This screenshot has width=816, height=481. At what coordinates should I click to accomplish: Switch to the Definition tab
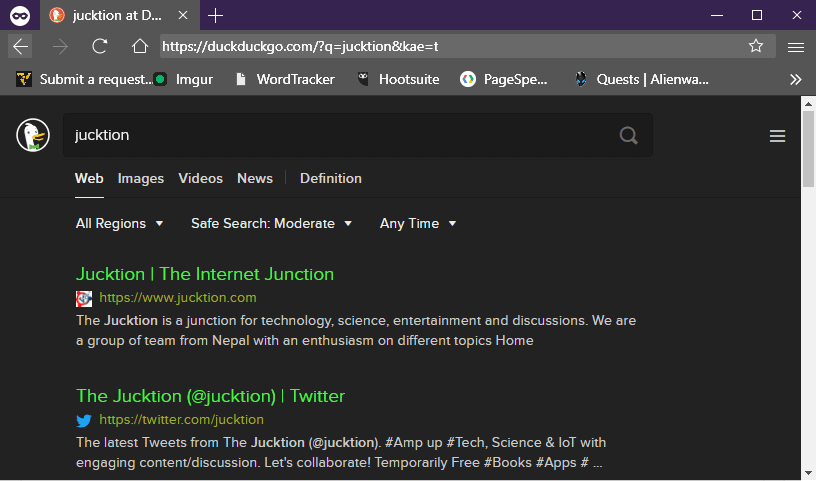[330, 179]
